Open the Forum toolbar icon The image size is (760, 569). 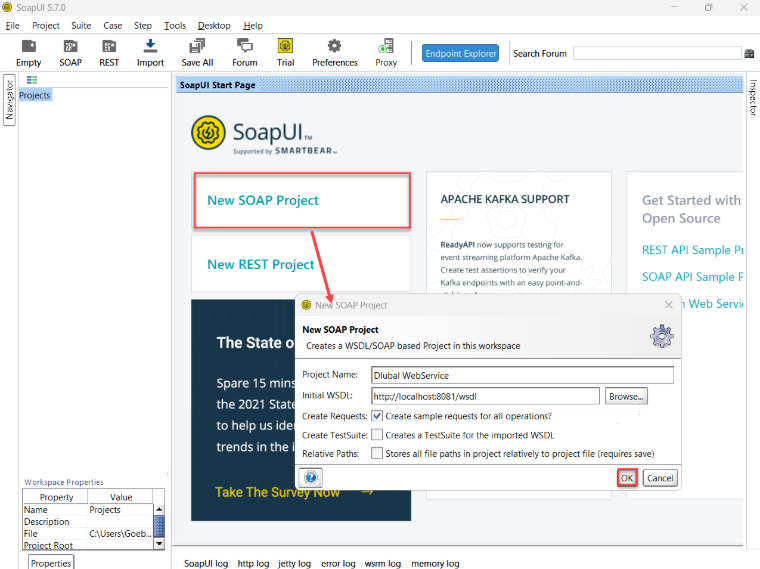click(244, 52)
